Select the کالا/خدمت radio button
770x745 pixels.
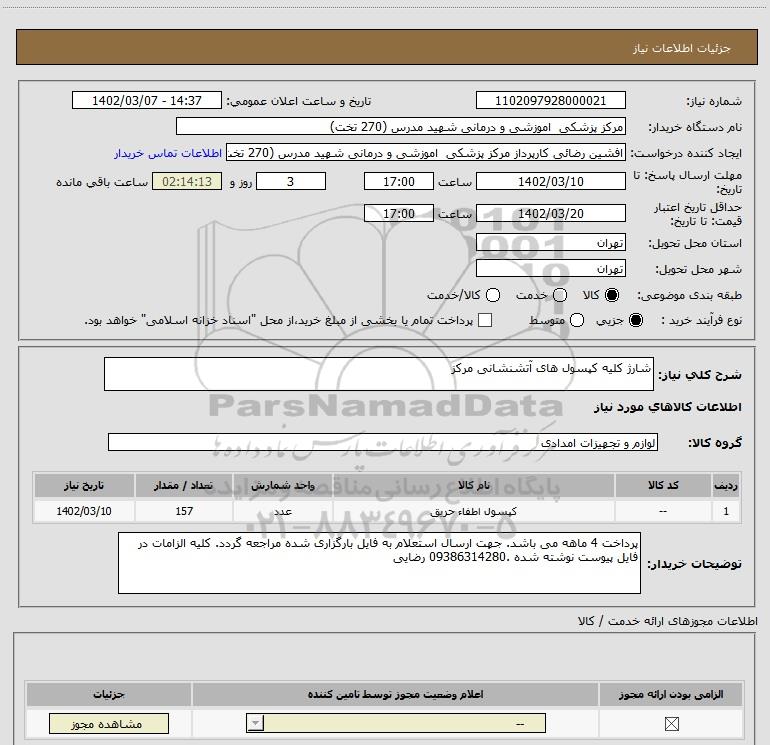click(493, 295)
